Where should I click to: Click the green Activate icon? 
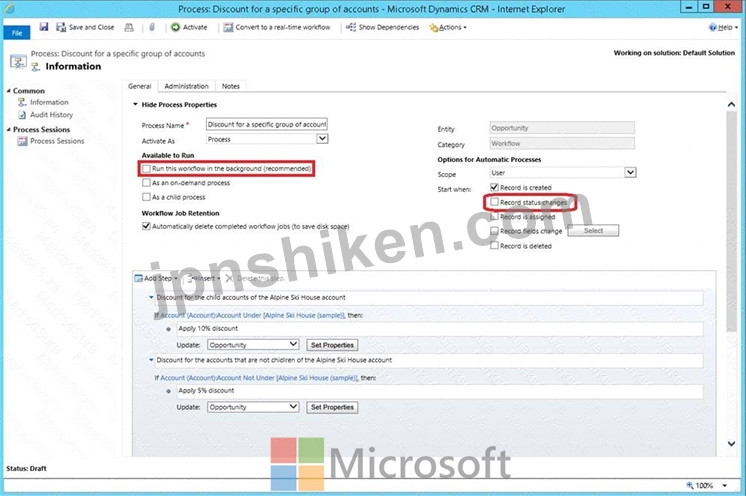(176, 27)
